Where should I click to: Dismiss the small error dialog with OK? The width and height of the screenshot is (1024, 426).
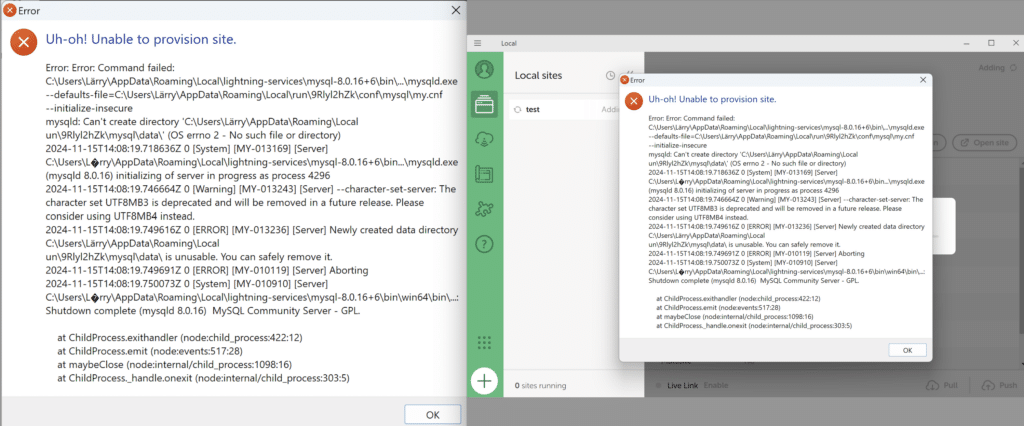907,350
